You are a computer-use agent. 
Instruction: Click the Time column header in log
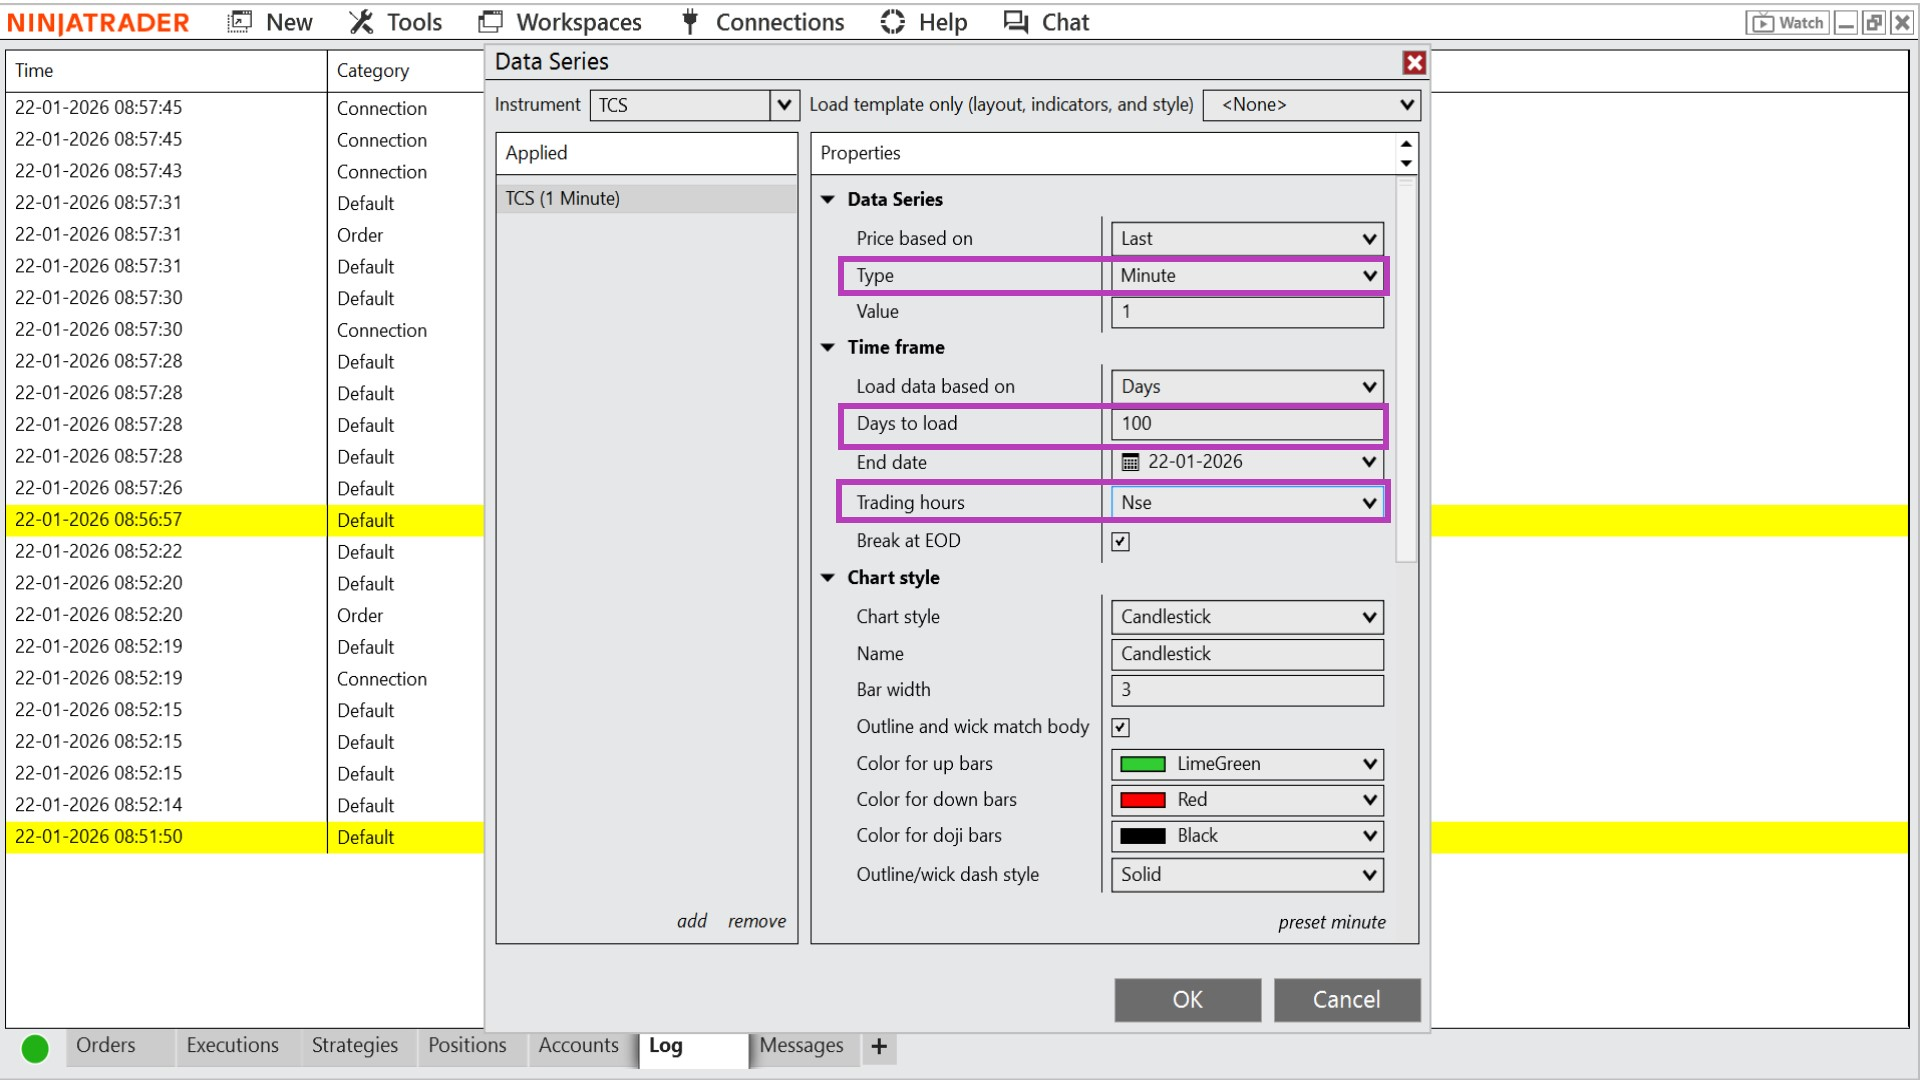(166, 71)
